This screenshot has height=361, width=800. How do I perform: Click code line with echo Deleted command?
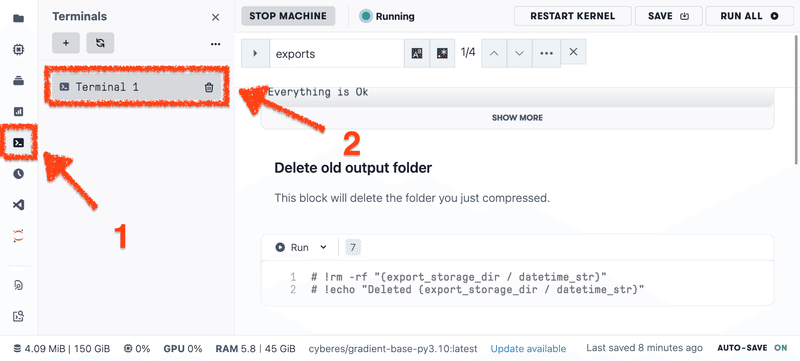478,290
